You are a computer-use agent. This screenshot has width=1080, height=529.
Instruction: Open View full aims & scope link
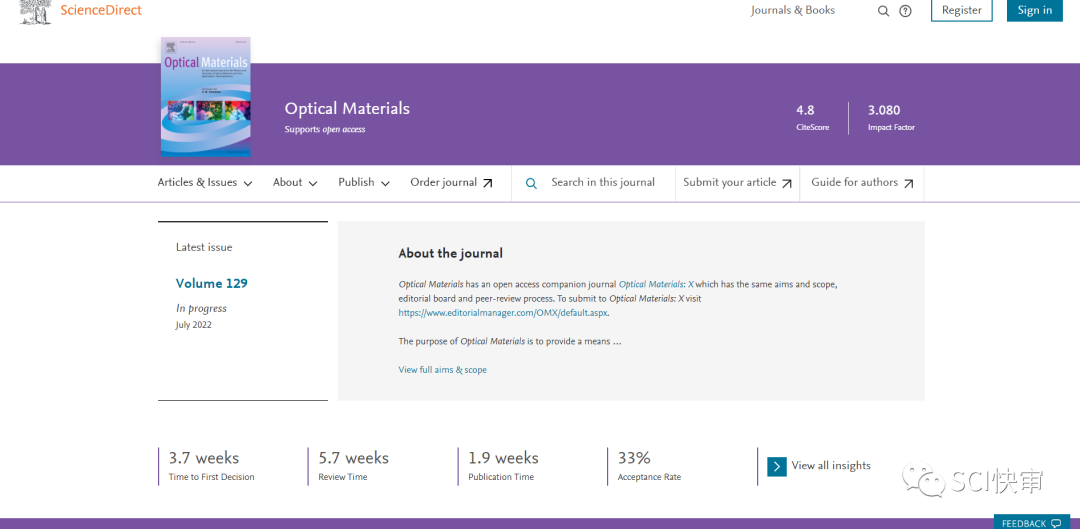[x=442, y=370]
